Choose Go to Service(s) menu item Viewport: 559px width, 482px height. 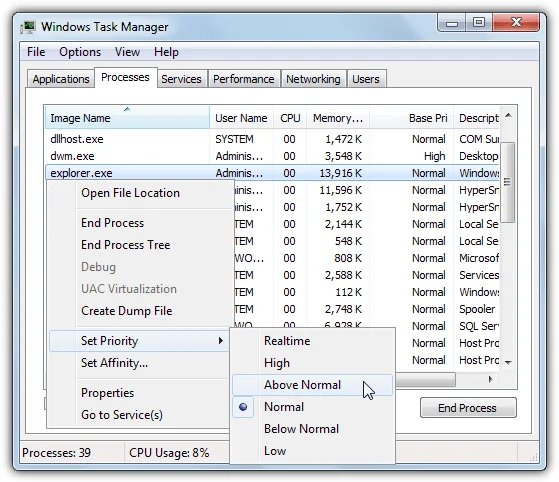click(139, 415)
